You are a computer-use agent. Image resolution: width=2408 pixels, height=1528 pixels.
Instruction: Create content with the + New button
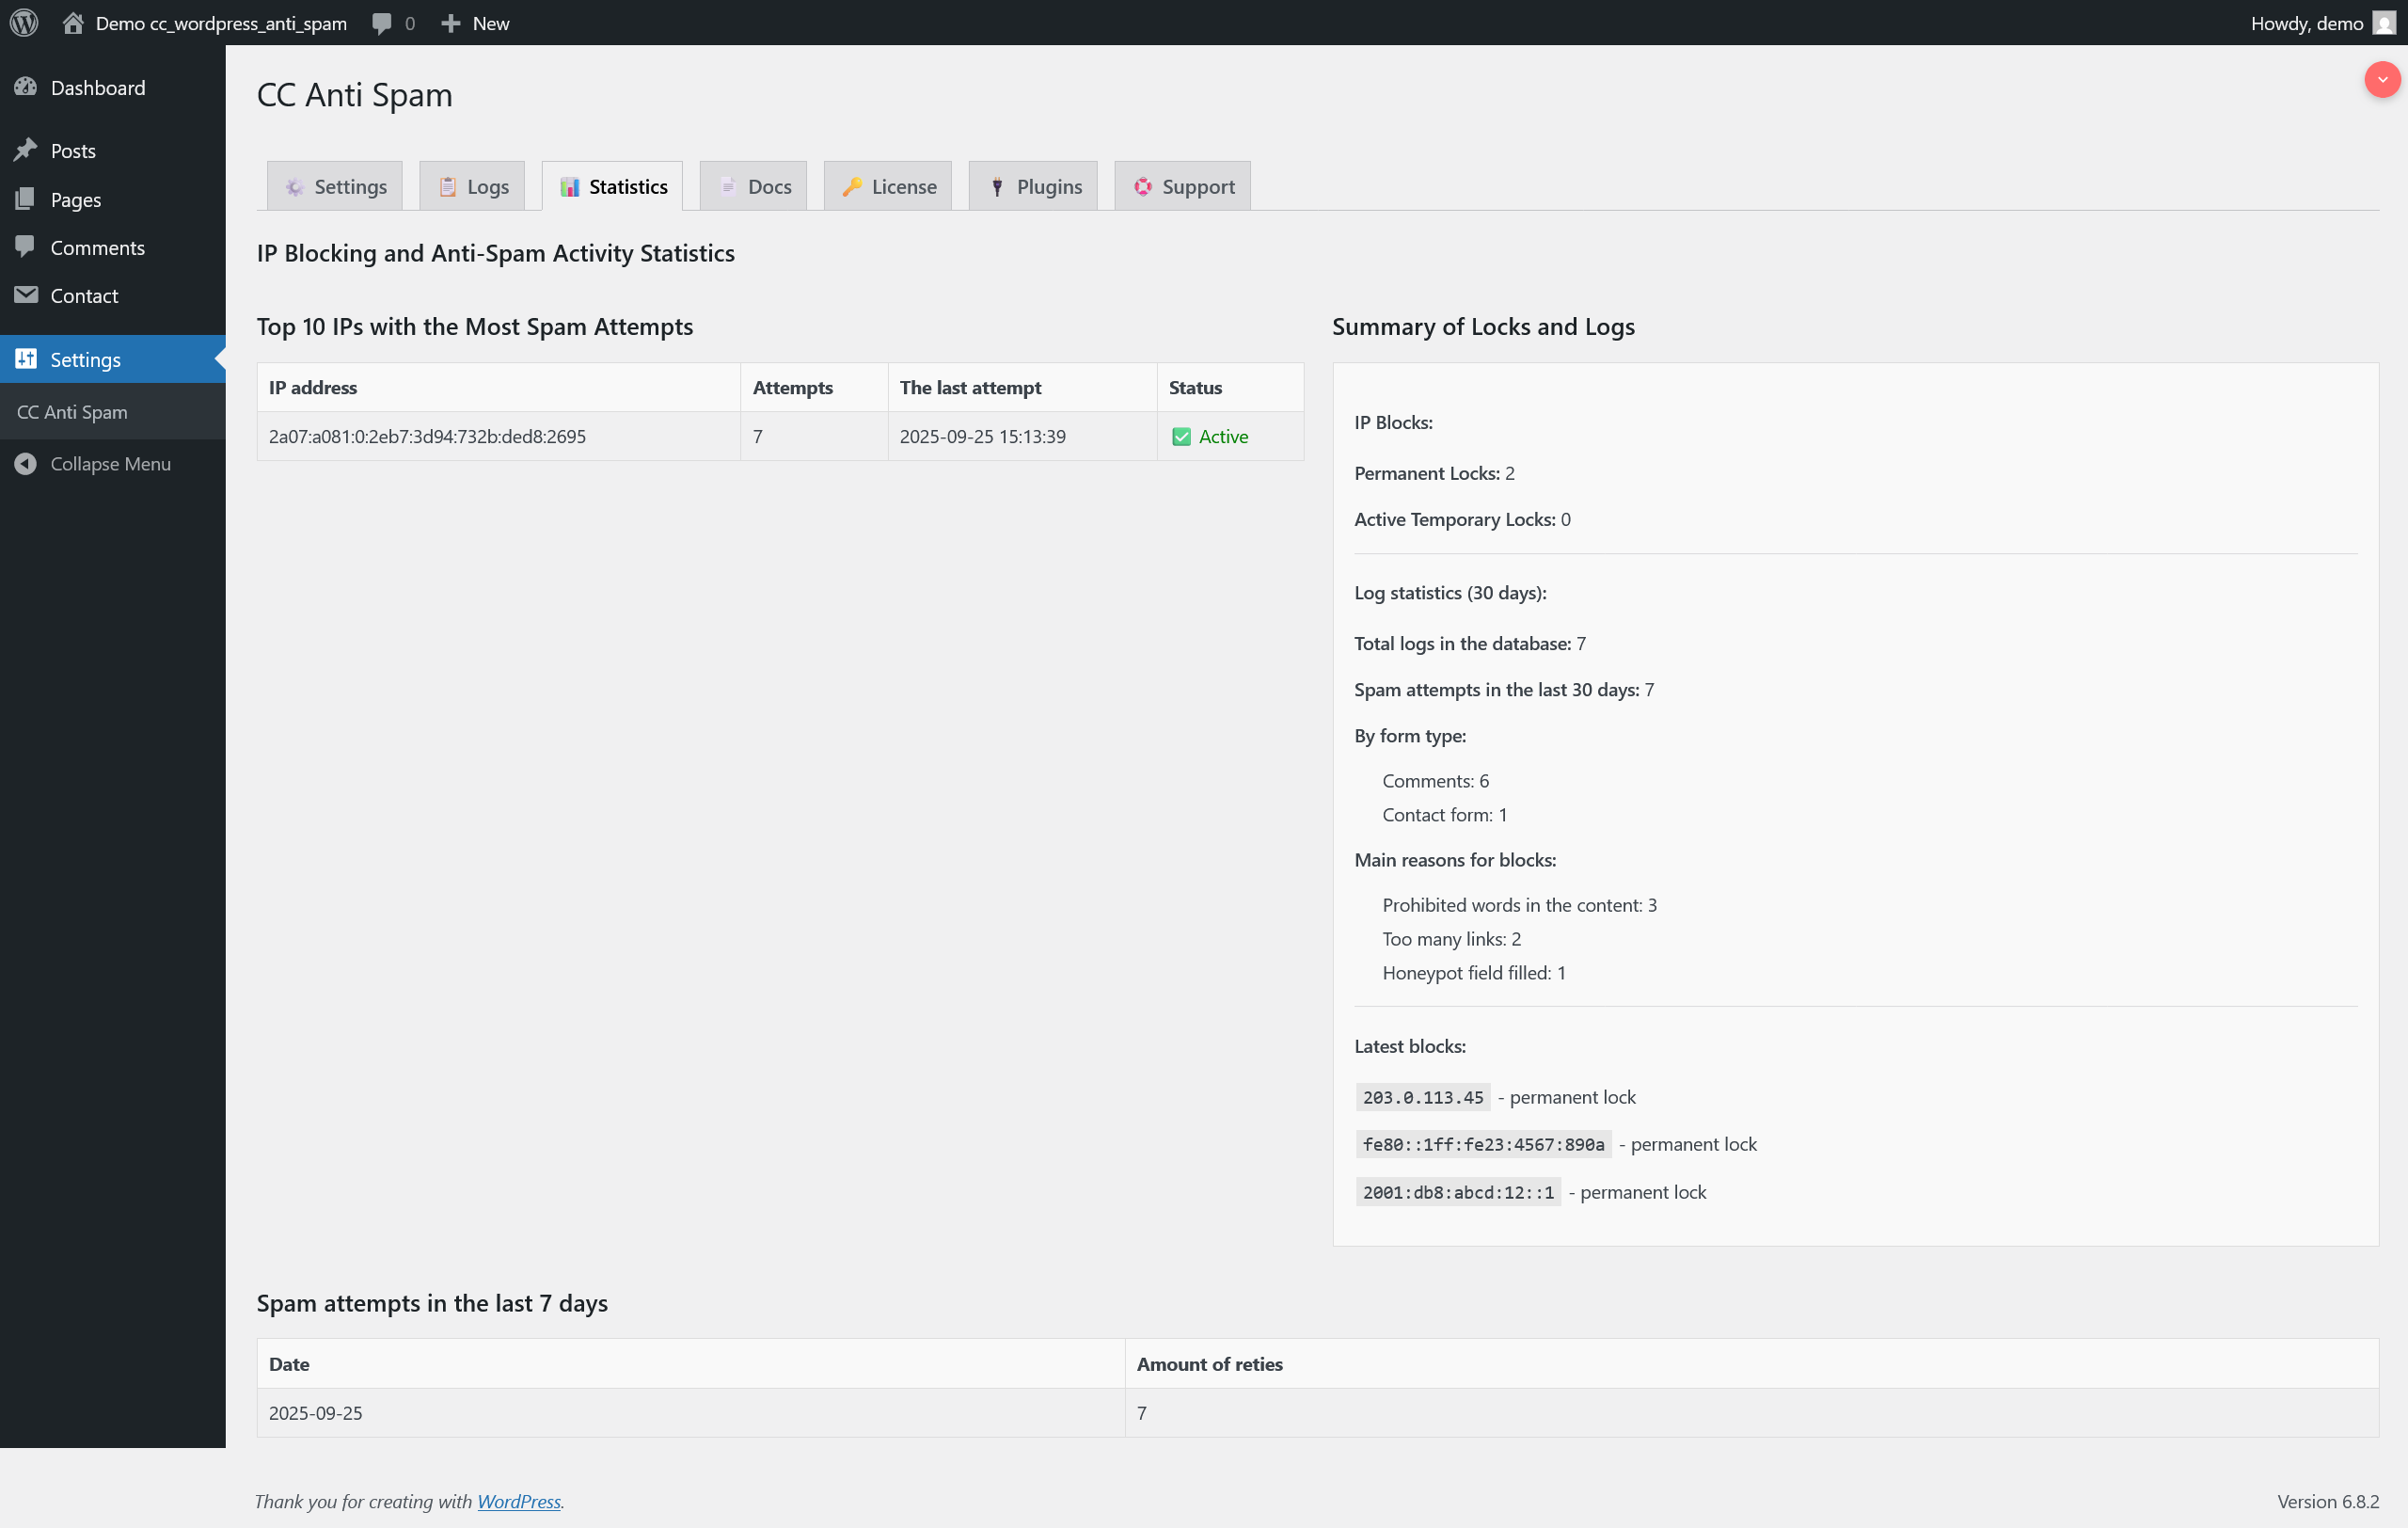point(475,22)
